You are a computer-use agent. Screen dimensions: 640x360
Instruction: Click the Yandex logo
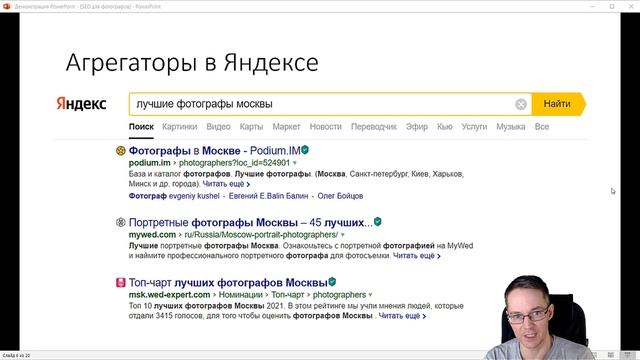[81, 104]
